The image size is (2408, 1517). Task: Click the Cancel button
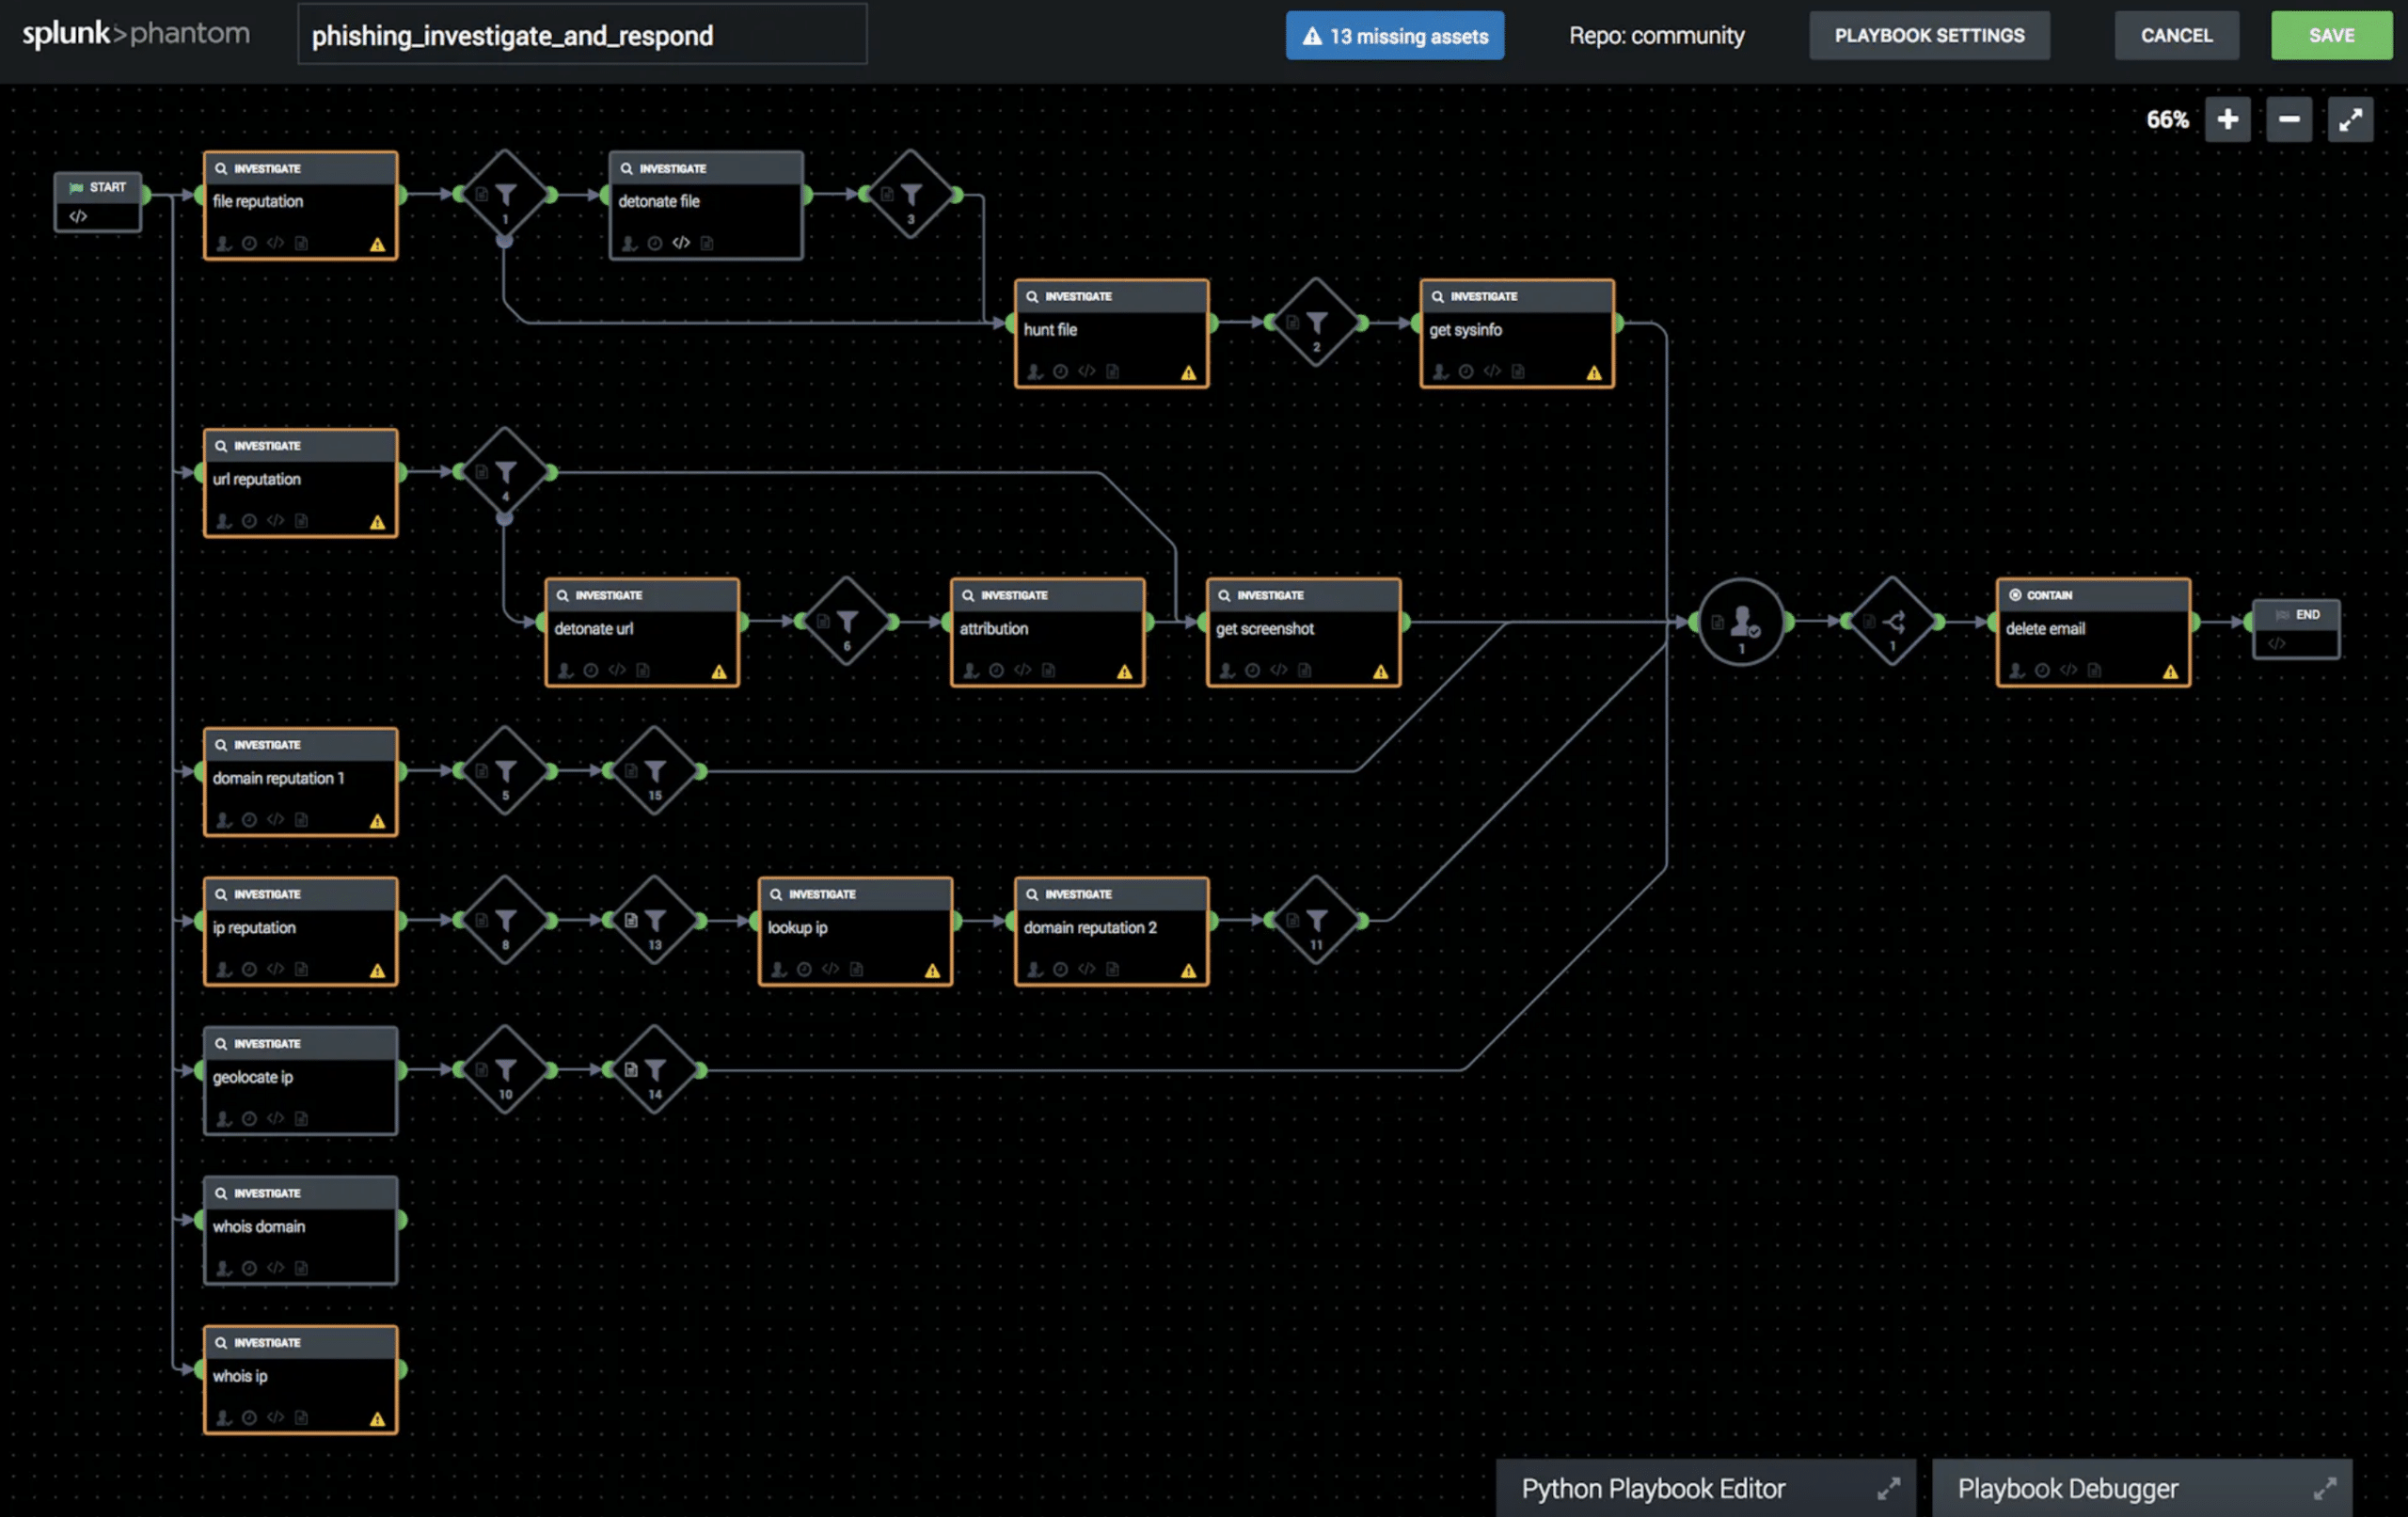pyautogui.click(x=2175, y=36)
